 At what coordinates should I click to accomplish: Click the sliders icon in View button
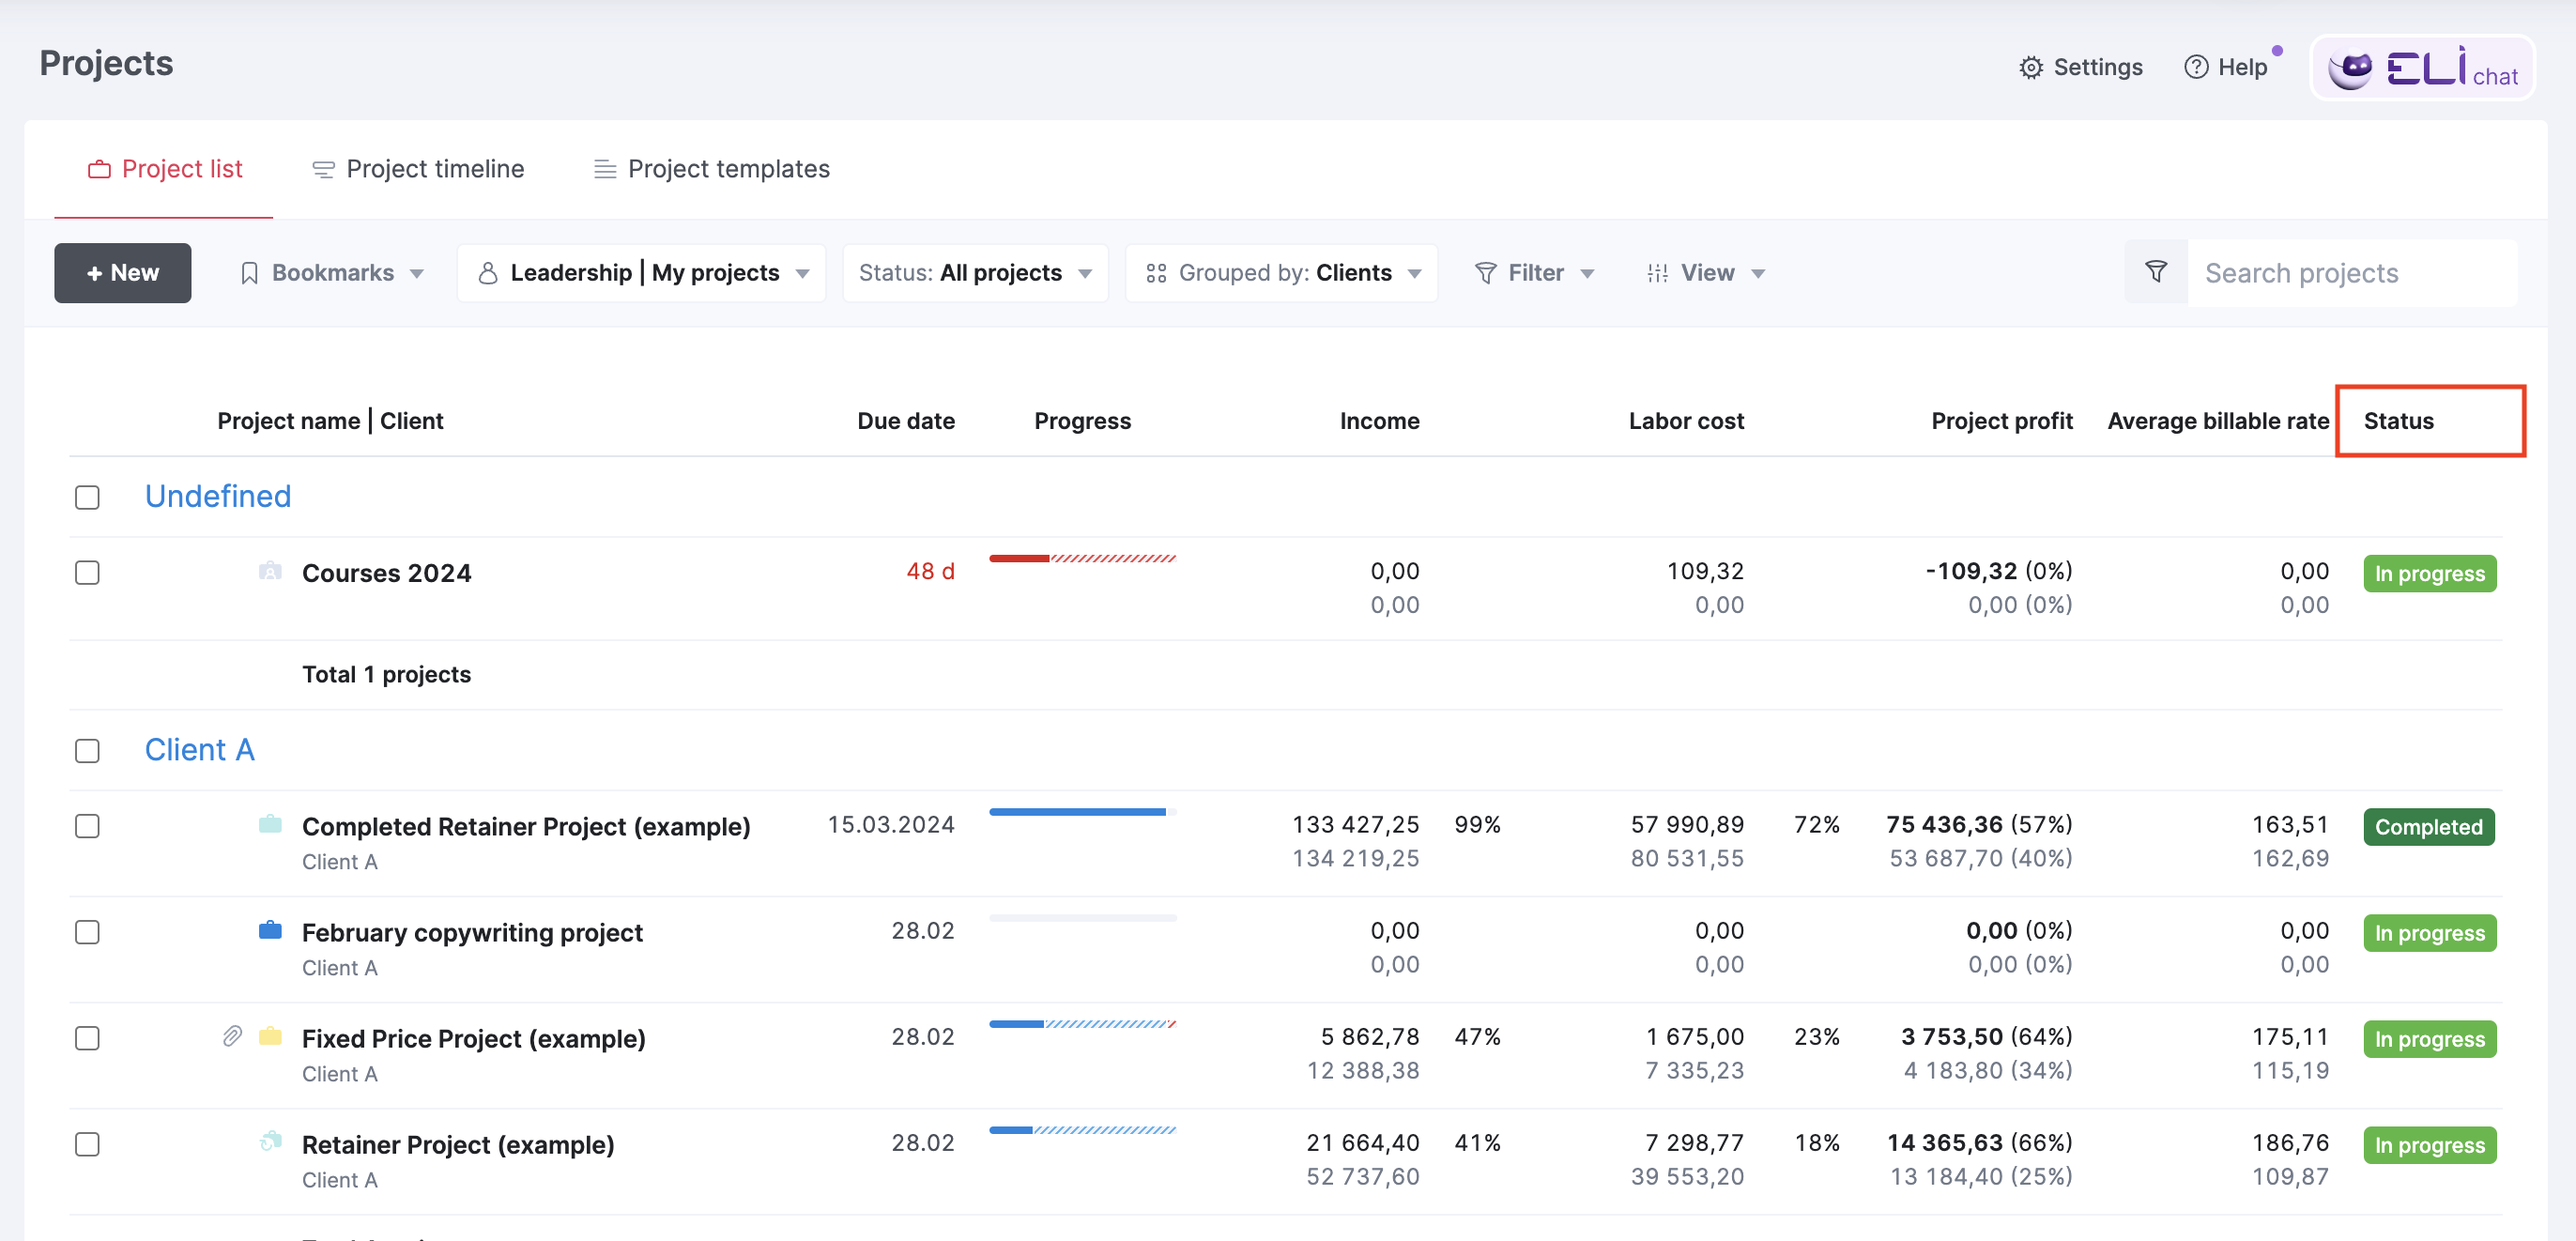click(x=1657, y=273)
